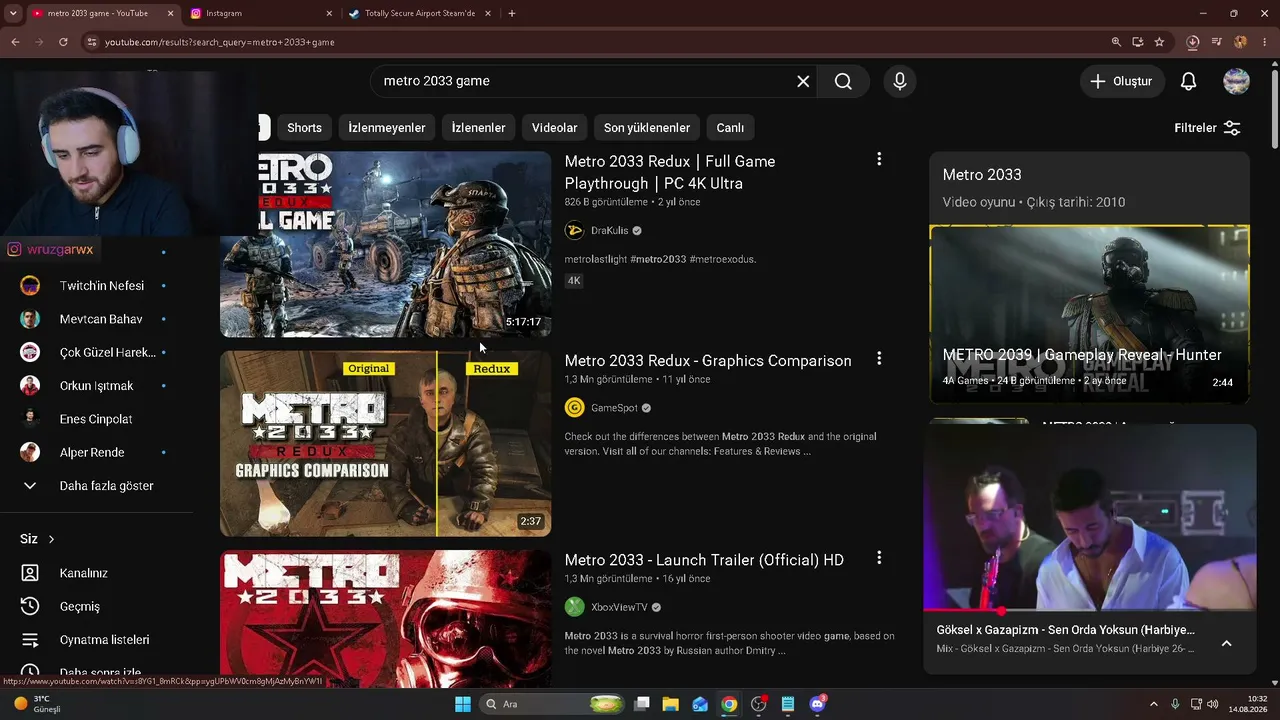
Task: Start voice search with the microphone icon
Action: (900, 81)
